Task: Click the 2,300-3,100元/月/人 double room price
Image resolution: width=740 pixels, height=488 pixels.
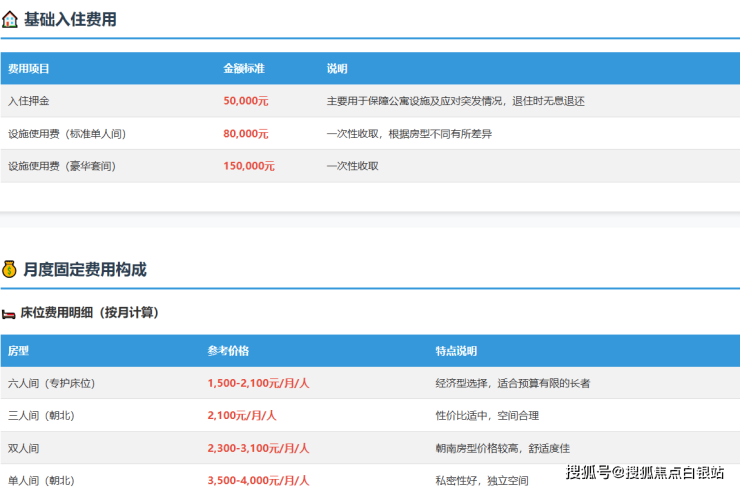Action: coord(258,448)
